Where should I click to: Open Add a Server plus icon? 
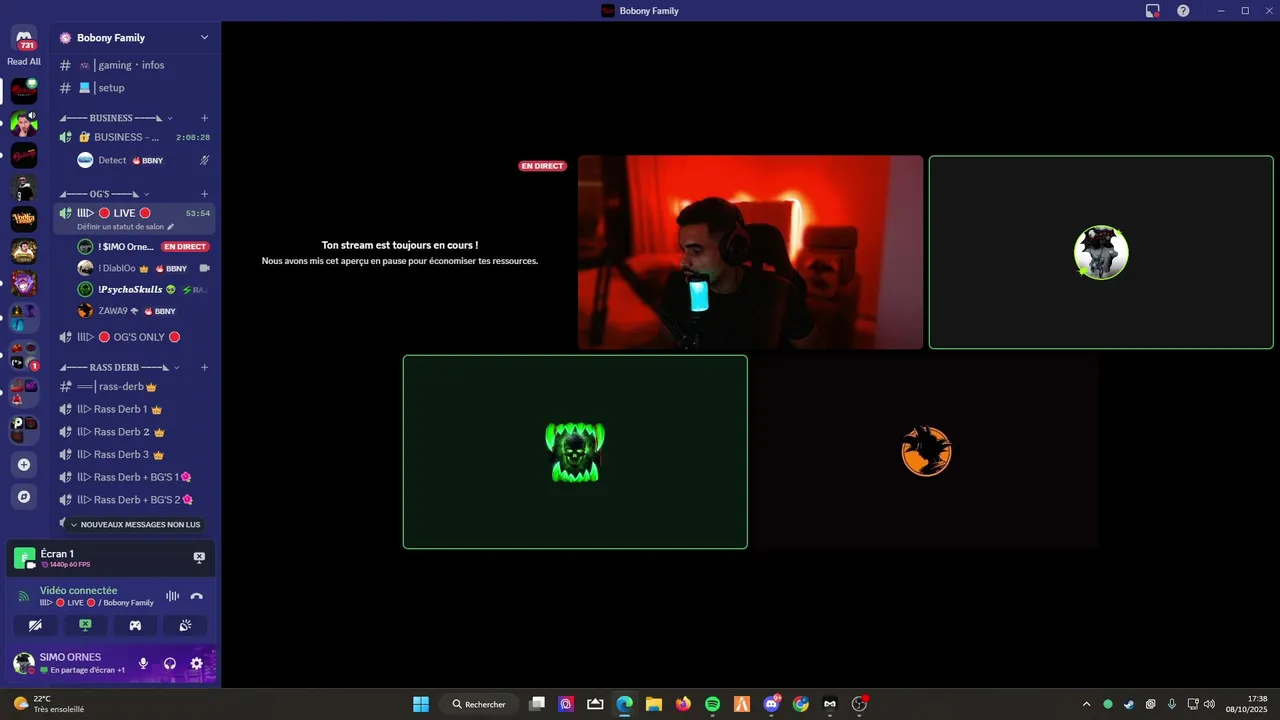tap(24, 465)
